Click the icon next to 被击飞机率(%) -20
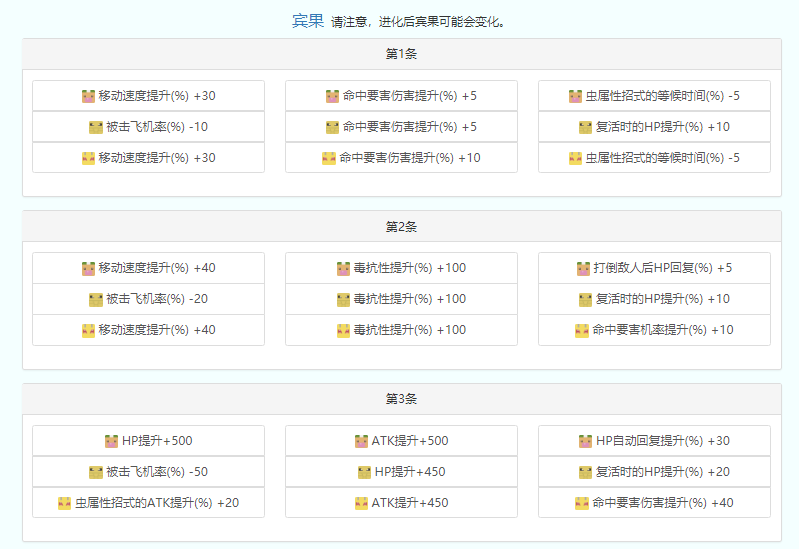Viewport: 799px width, 549px height. [96, 299]
